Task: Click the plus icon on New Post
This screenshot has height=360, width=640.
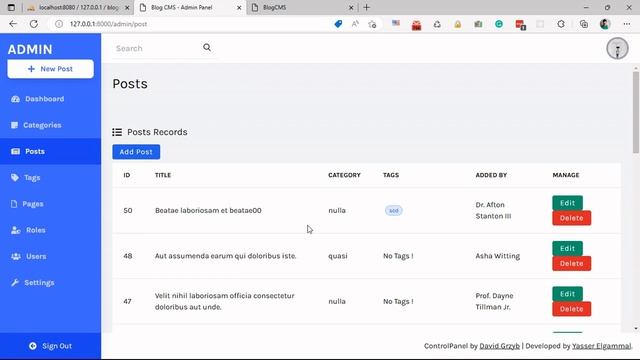Action: [x=31, y=69]
